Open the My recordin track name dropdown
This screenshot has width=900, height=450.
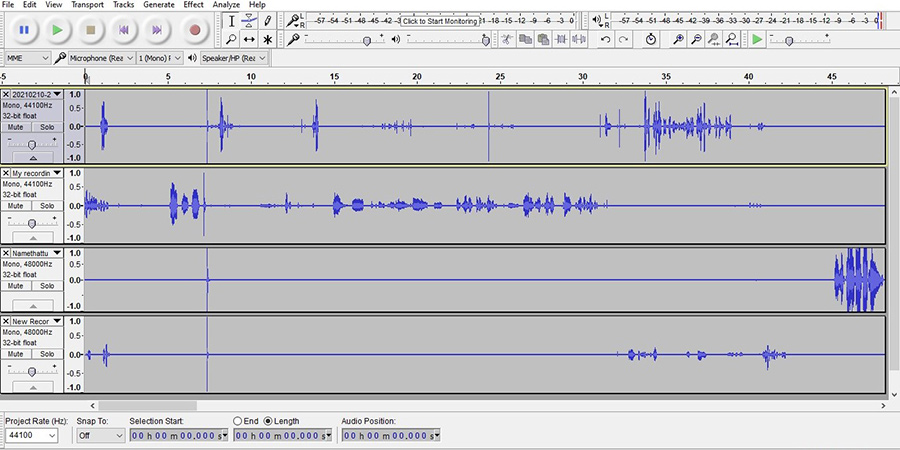37,173
